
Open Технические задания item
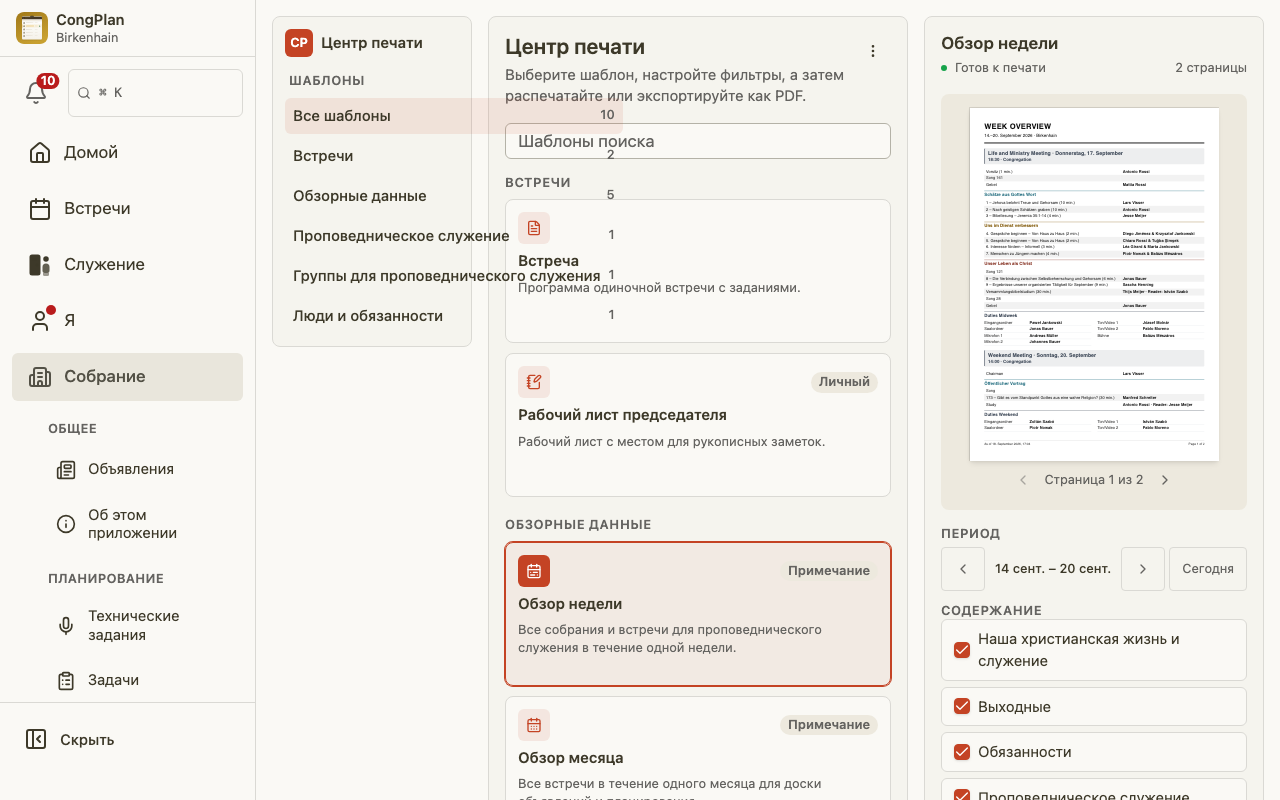point(143,626)
